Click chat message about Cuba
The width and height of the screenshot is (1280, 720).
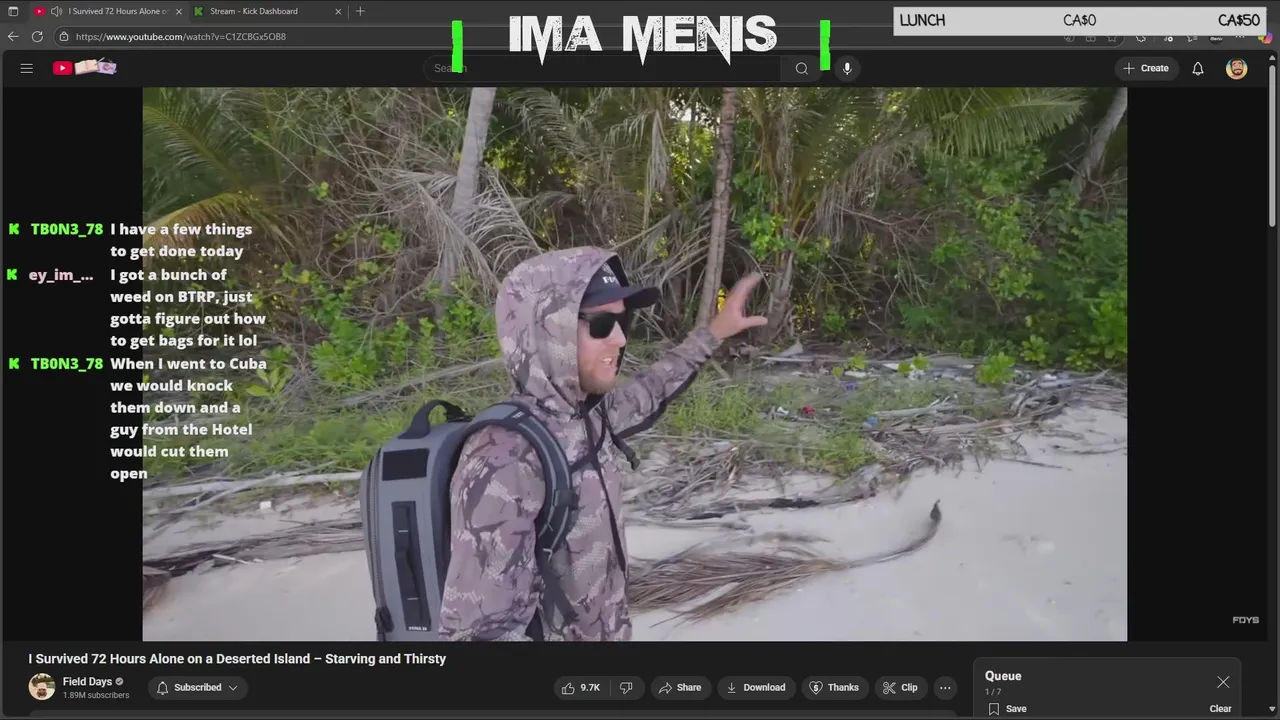click(188, 418)
